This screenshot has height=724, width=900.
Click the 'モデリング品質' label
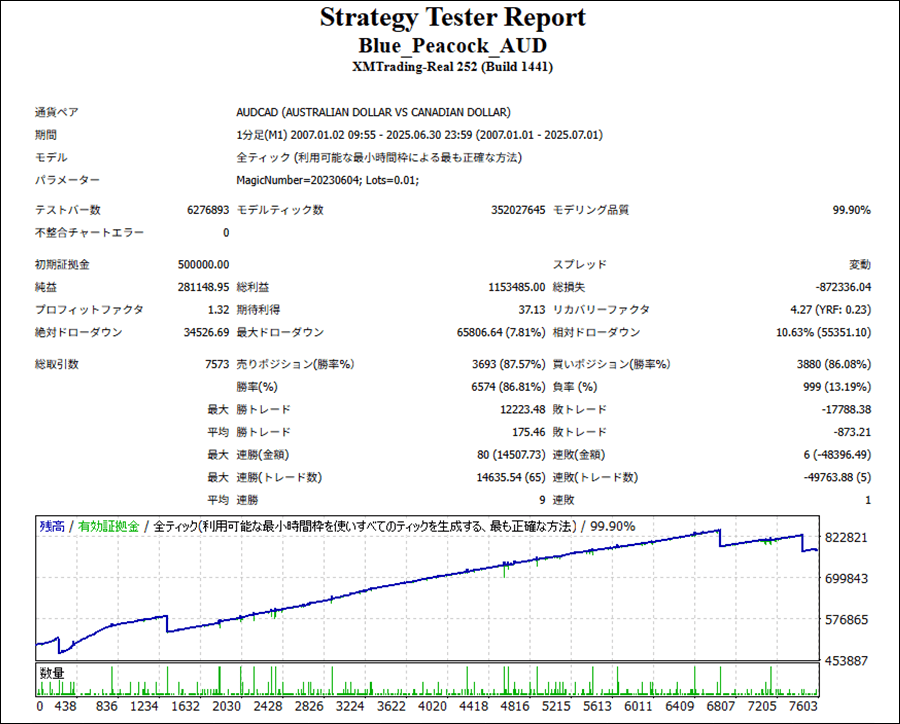pyautogui.click(x=591, y=210)
